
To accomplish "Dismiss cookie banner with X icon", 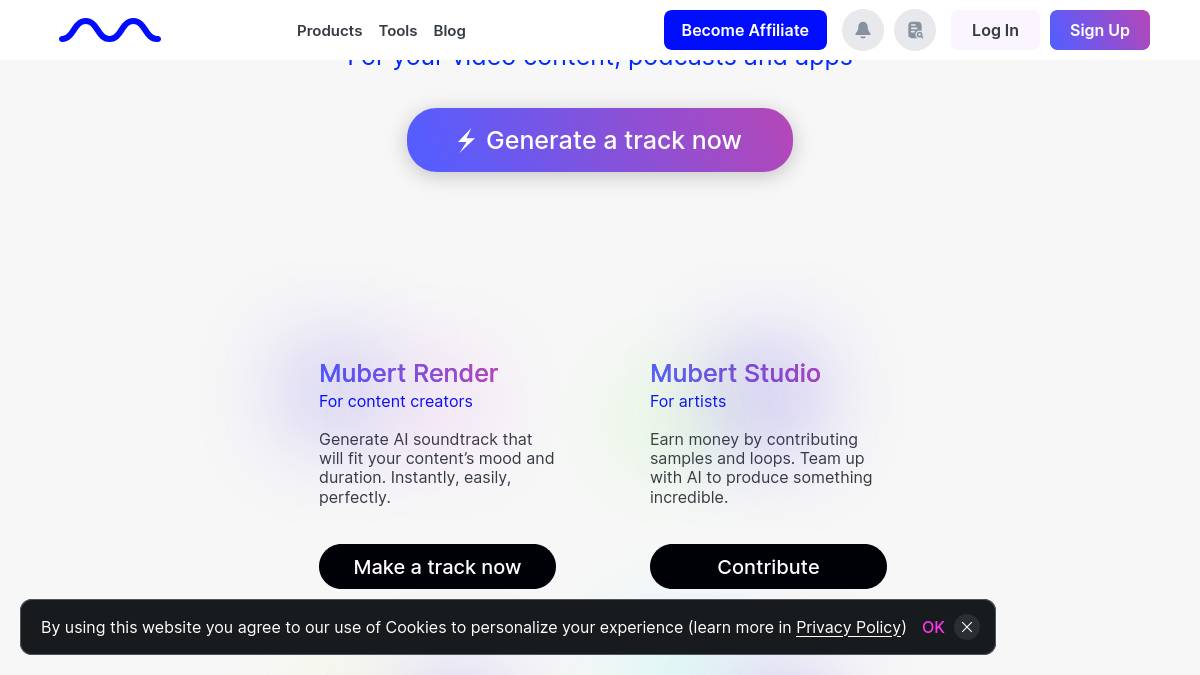I will point(966,627).
